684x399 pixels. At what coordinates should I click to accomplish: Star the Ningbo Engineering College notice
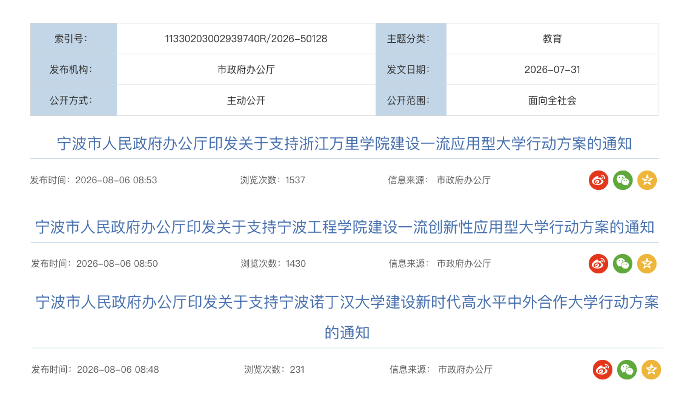647,264
